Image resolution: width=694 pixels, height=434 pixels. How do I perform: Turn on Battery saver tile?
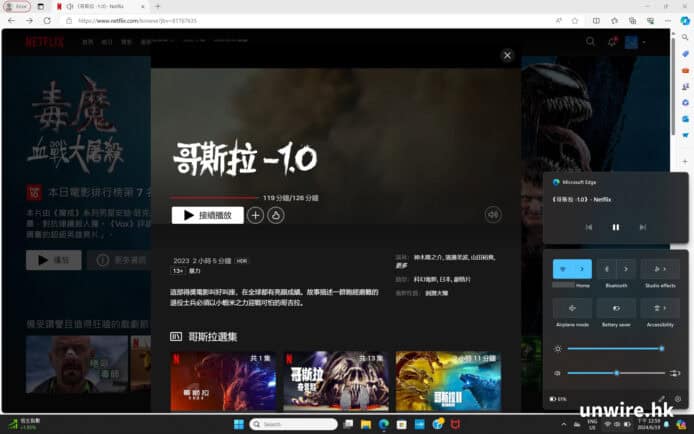point(616,309)
